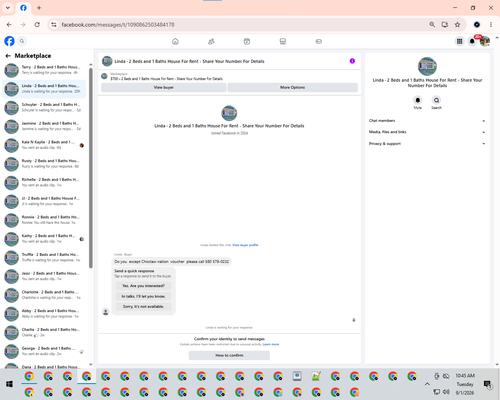Open the Windows notification center

pyautogui.click(x=488, y=384)
